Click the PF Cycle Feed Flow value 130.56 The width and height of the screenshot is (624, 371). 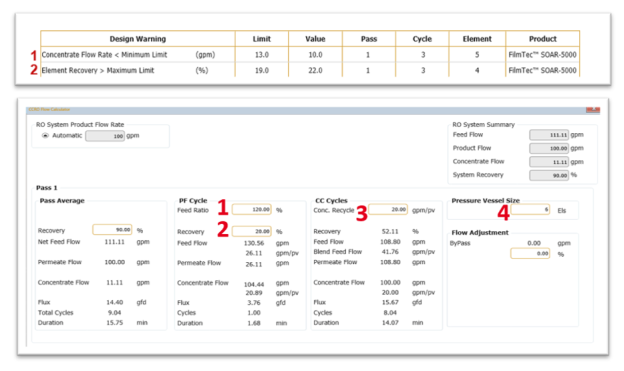pyautogui.click(x=254, y=243)
